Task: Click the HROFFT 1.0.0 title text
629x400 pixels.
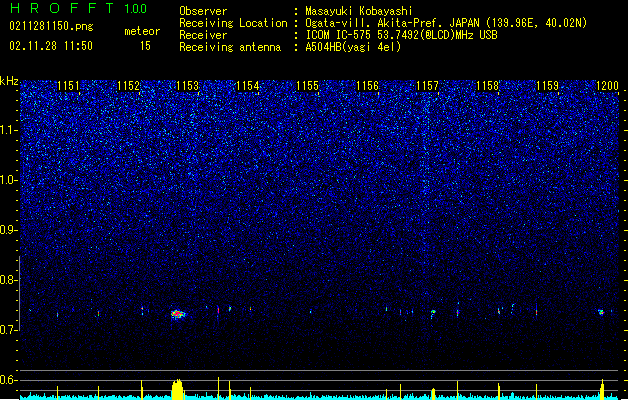Action: pos(79,8)
